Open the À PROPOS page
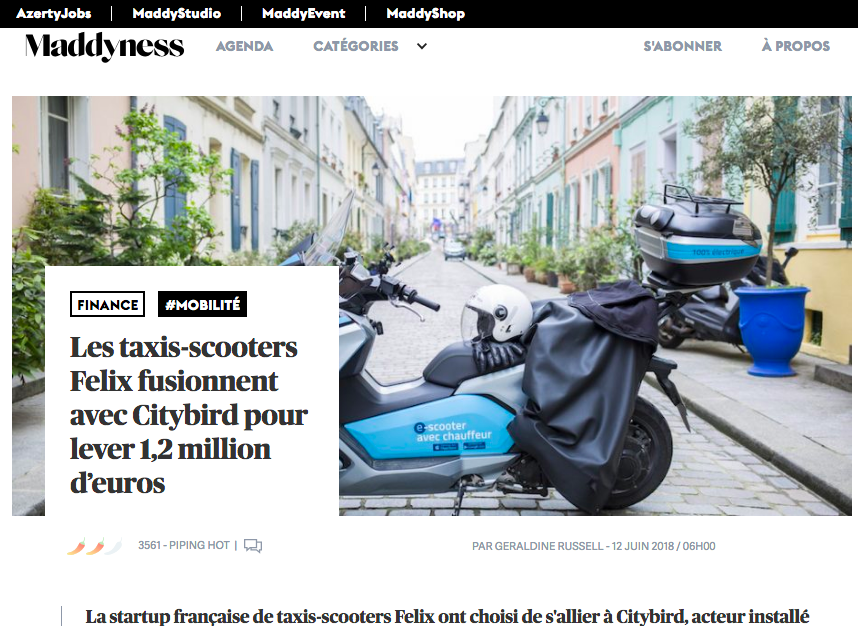Viewport: 858px width, 626px height. pyautogui.click(x=796, y=47)
